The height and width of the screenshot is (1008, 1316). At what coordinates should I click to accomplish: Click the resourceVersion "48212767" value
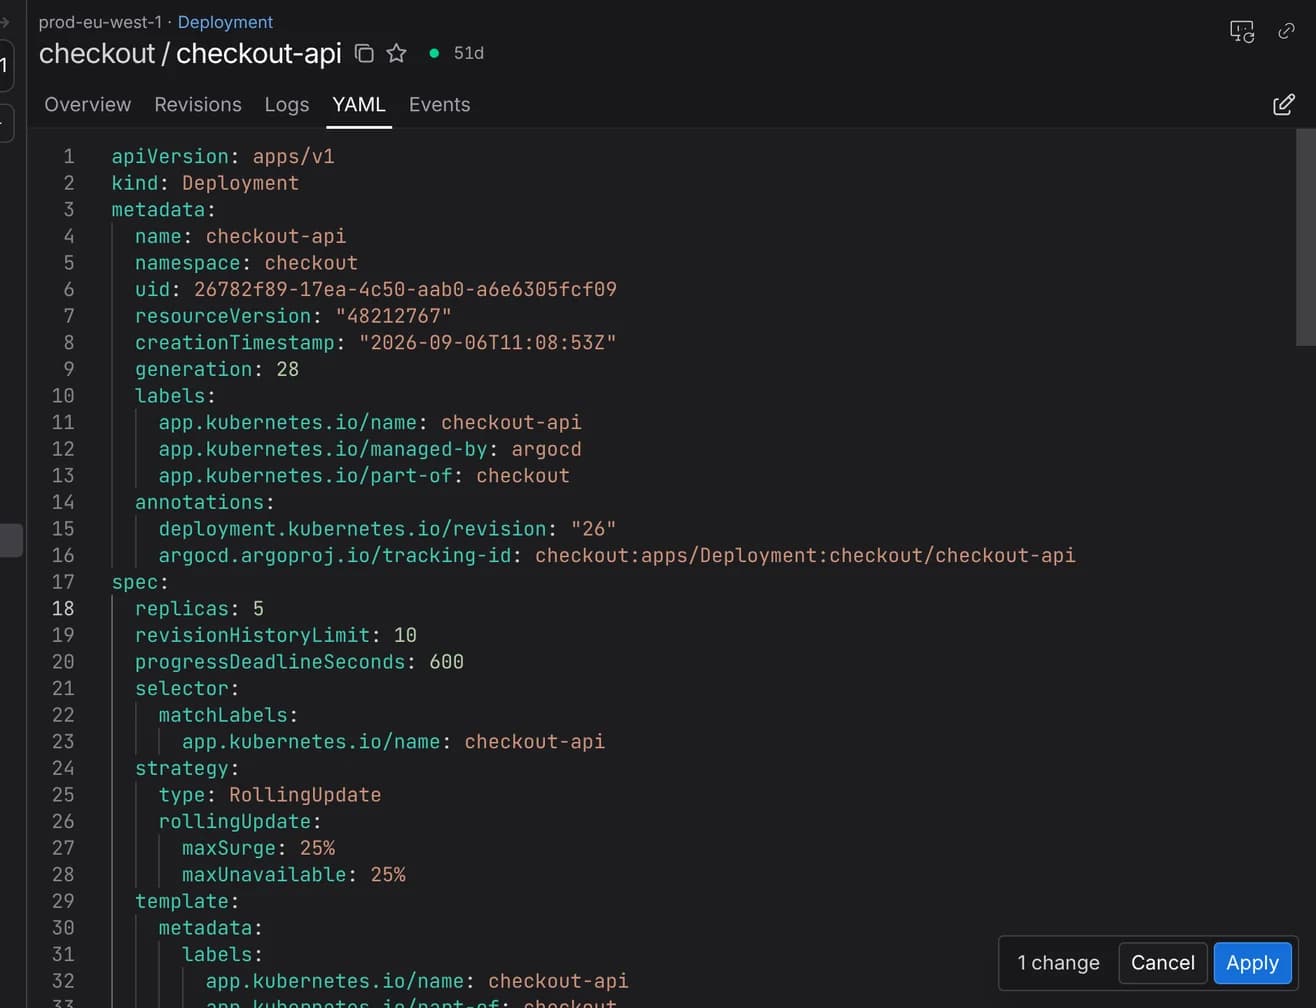[x=393, y=316]
